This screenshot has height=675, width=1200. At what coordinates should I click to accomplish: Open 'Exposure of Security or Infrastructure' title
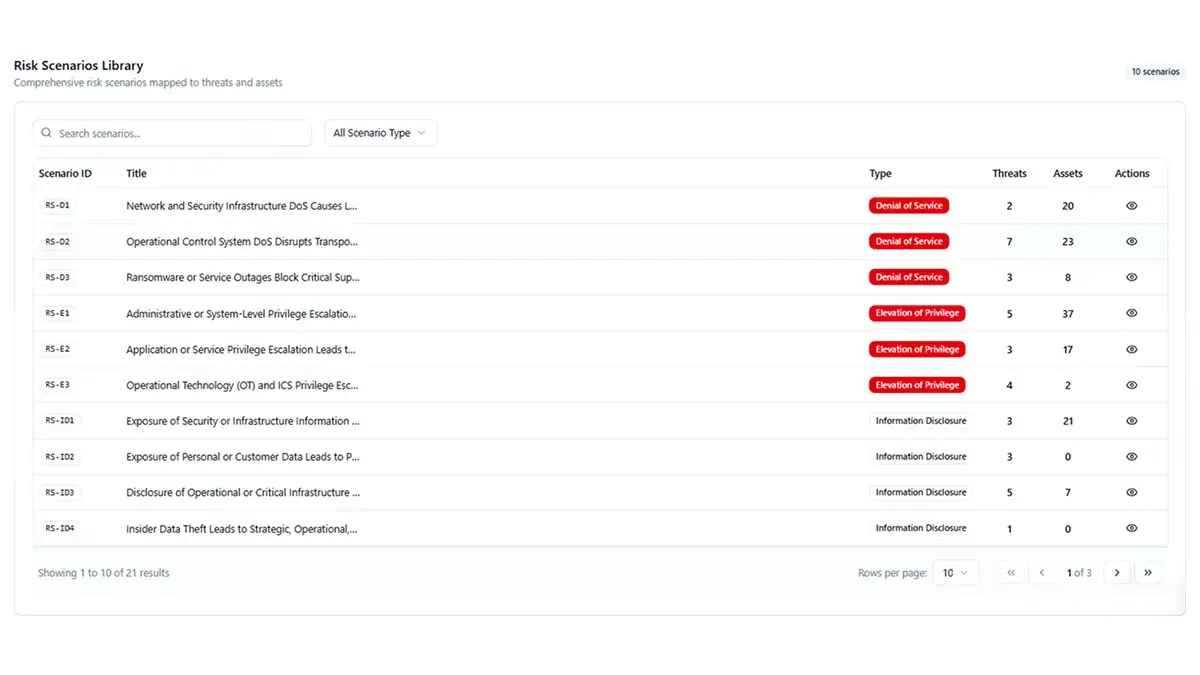tap(243, 421)
